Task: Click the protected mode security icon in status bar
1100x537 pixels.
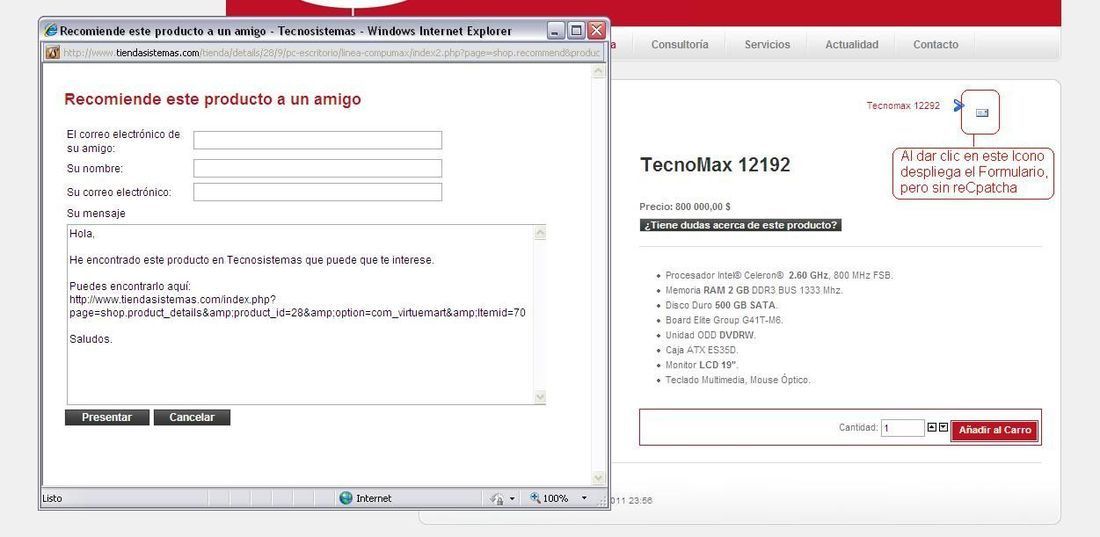Action: click(497, 498)
